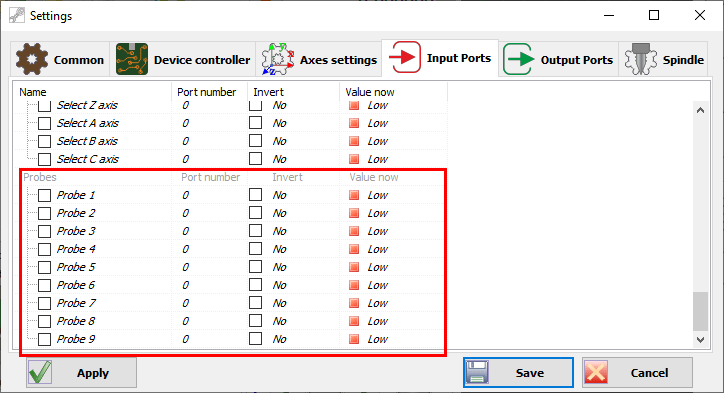The height and width of the screenshot is (393, 724).
Task: Select the Probe 8 row label
Action: point(76,321)
